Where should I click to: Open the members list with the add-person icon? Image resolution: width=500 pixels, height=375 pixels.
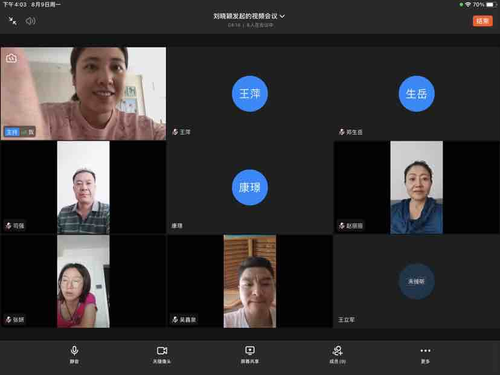click(337, 355)
